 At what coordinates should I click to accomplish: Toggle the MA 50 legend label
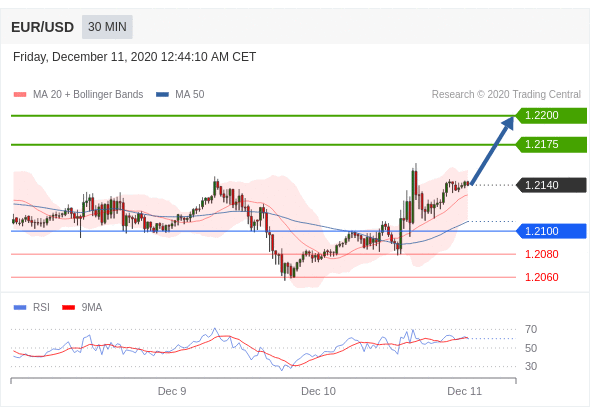190,94
